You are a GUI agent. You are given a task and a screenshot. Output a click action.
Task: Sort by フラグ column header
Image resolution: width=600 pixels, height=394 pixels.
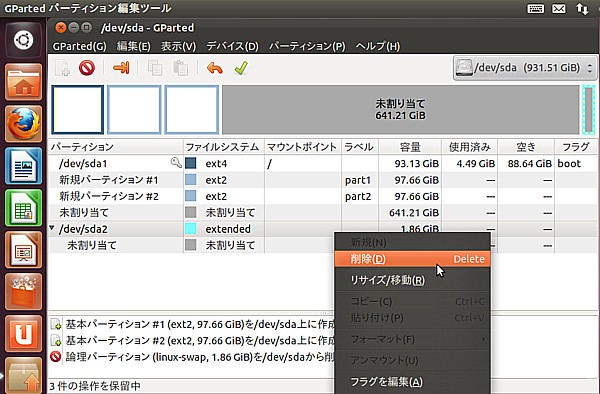[576, 147]
